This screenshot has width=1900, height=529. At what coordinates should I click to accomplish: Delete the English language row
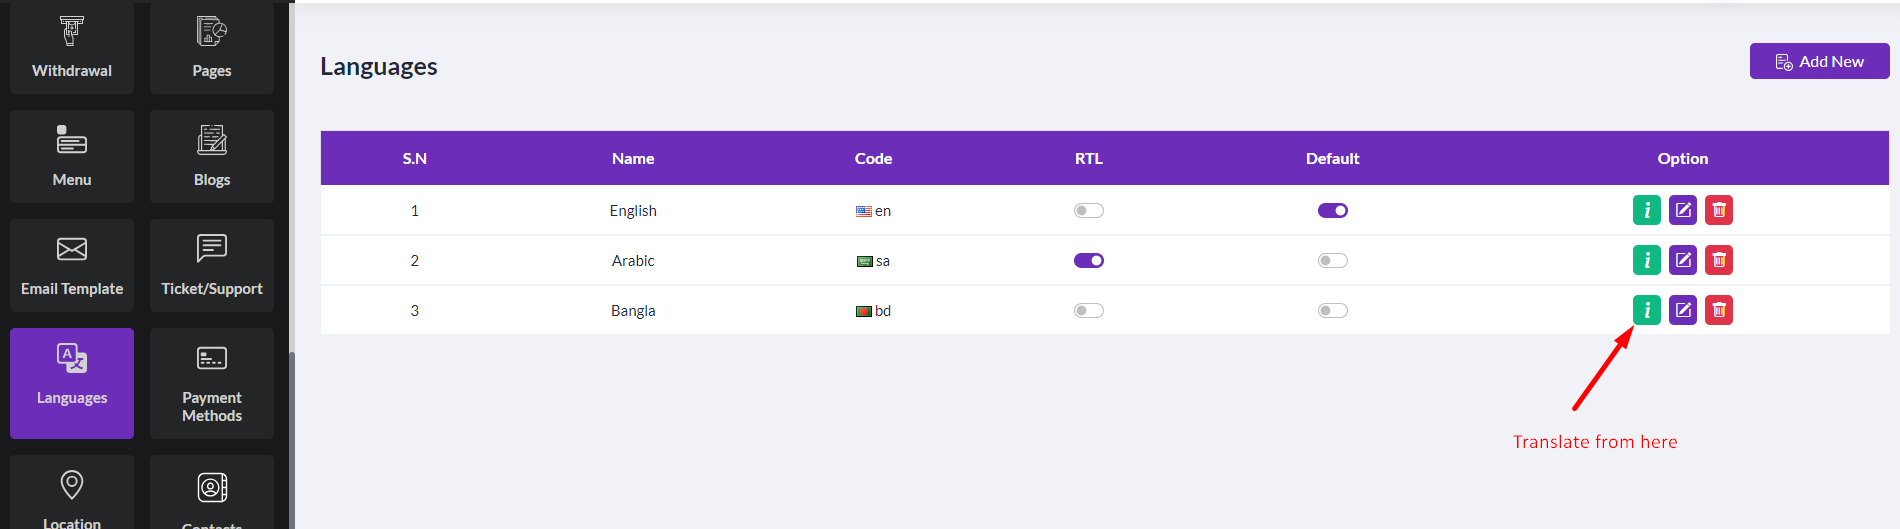pyautogui.click(x=1719, y=210)
